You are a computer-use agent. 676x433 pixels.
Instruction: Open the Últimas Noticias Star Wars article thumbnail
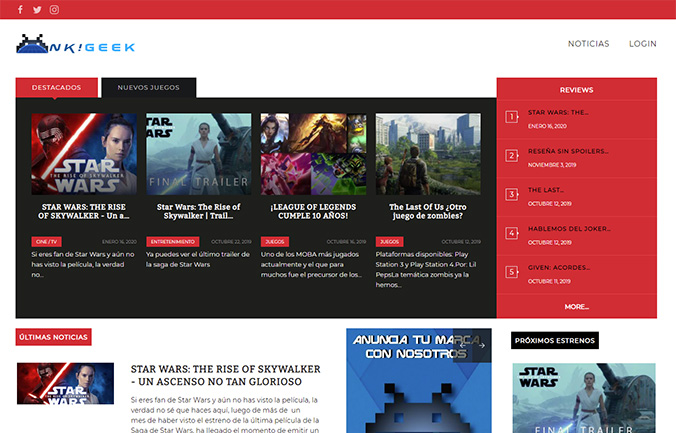coord(66,383)
